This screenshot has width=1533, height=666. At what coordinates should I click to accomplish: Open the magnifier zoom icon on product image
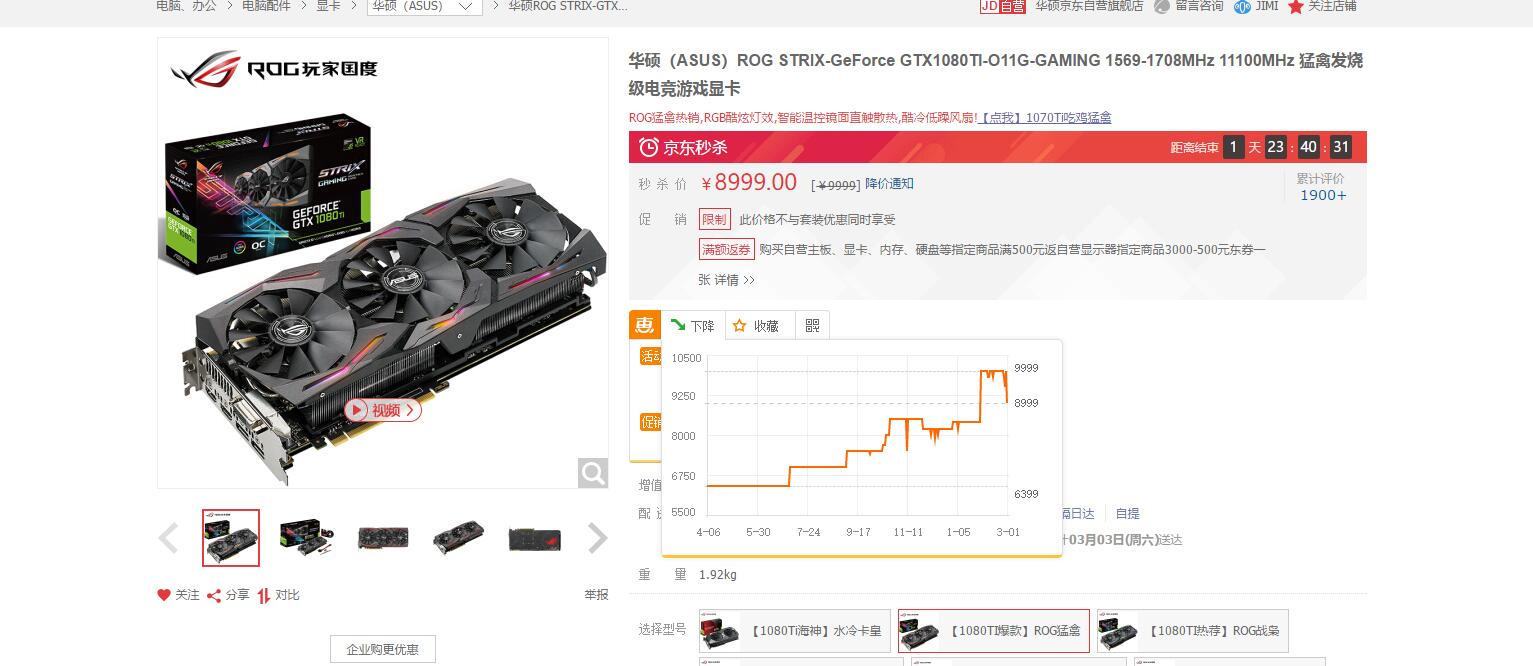(x=593, y=472)
